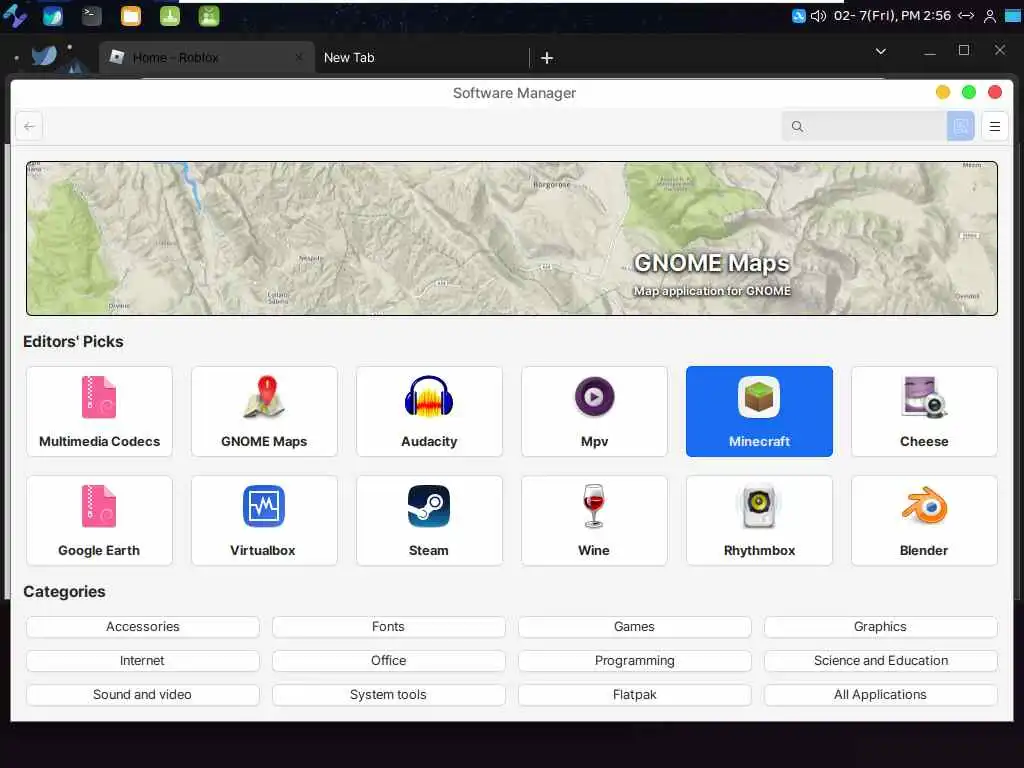The height and width of the screenshot is (768, 1024).
Task: Open the Cheese webcam app tile
Action: pyautogui.click(x=924, y=411)
